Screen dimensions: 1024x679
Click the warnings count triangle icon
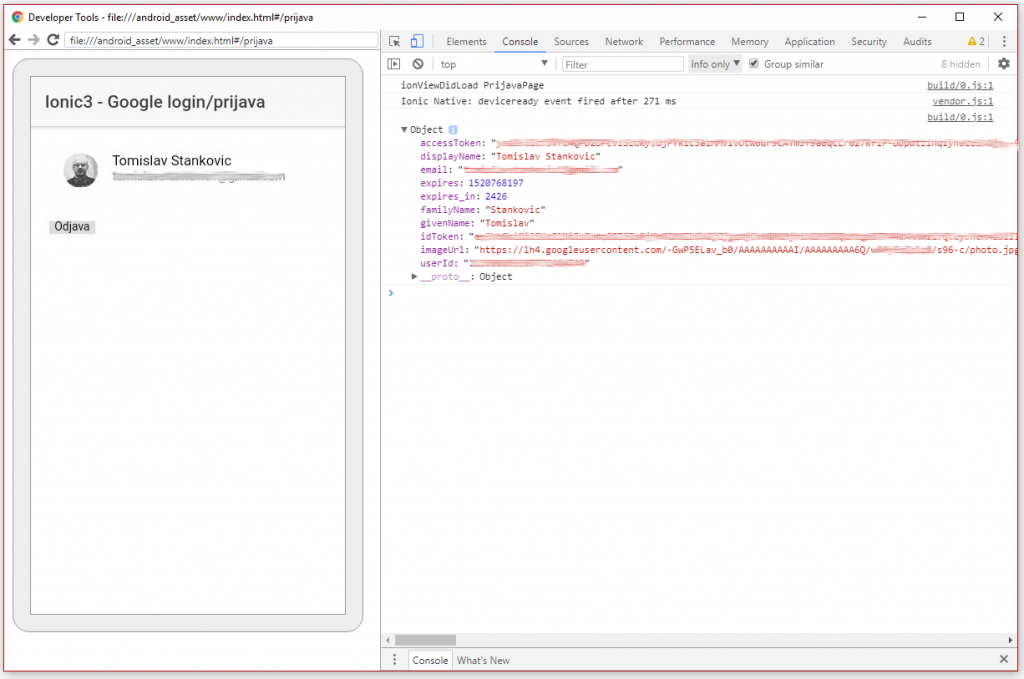[972, 42]
